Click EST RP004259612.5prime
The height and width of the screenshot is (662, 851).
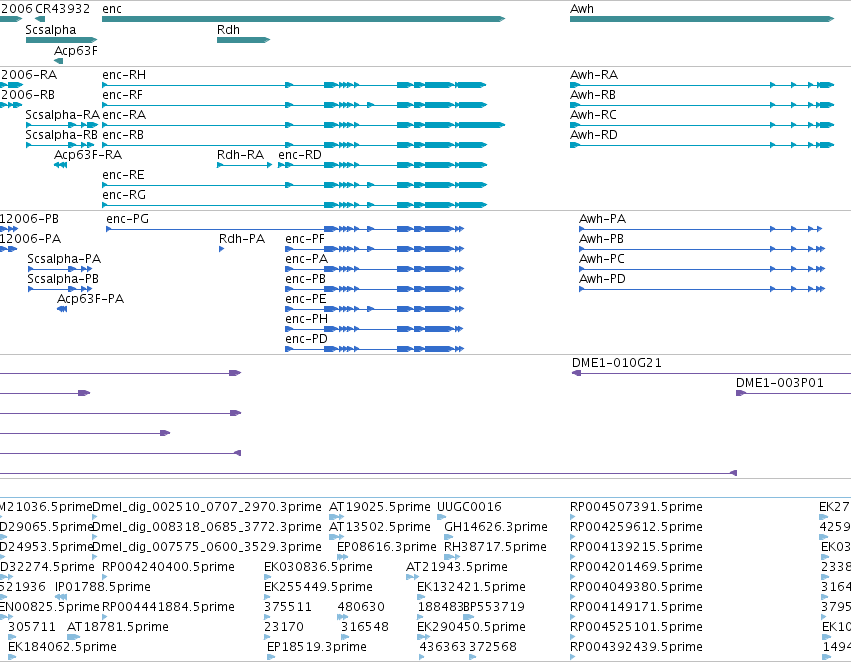coord(636,527)
